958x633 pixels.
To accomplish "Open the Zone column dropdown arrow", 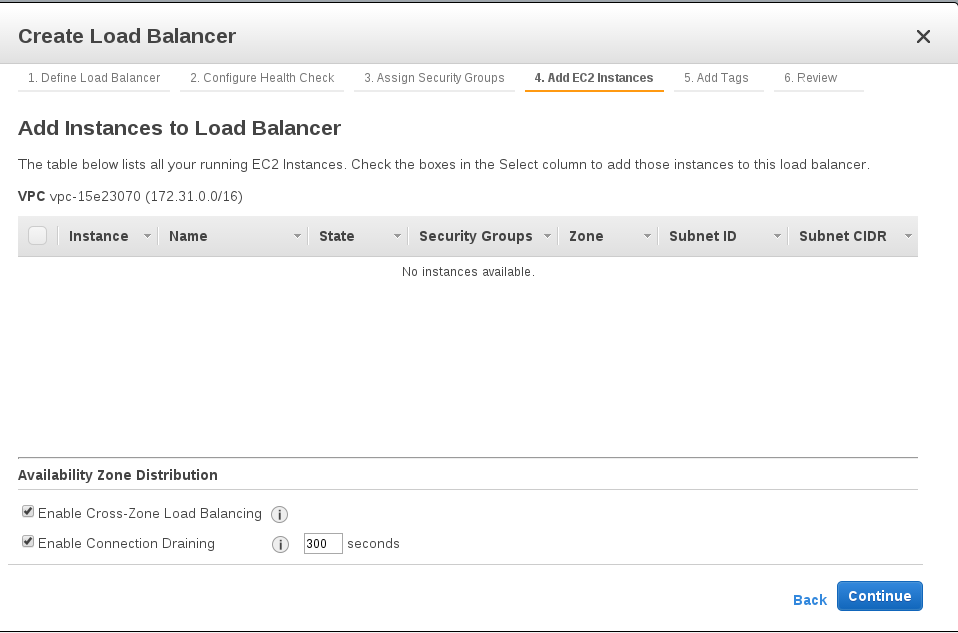I will pyautogui.click(x=647, y=237).
